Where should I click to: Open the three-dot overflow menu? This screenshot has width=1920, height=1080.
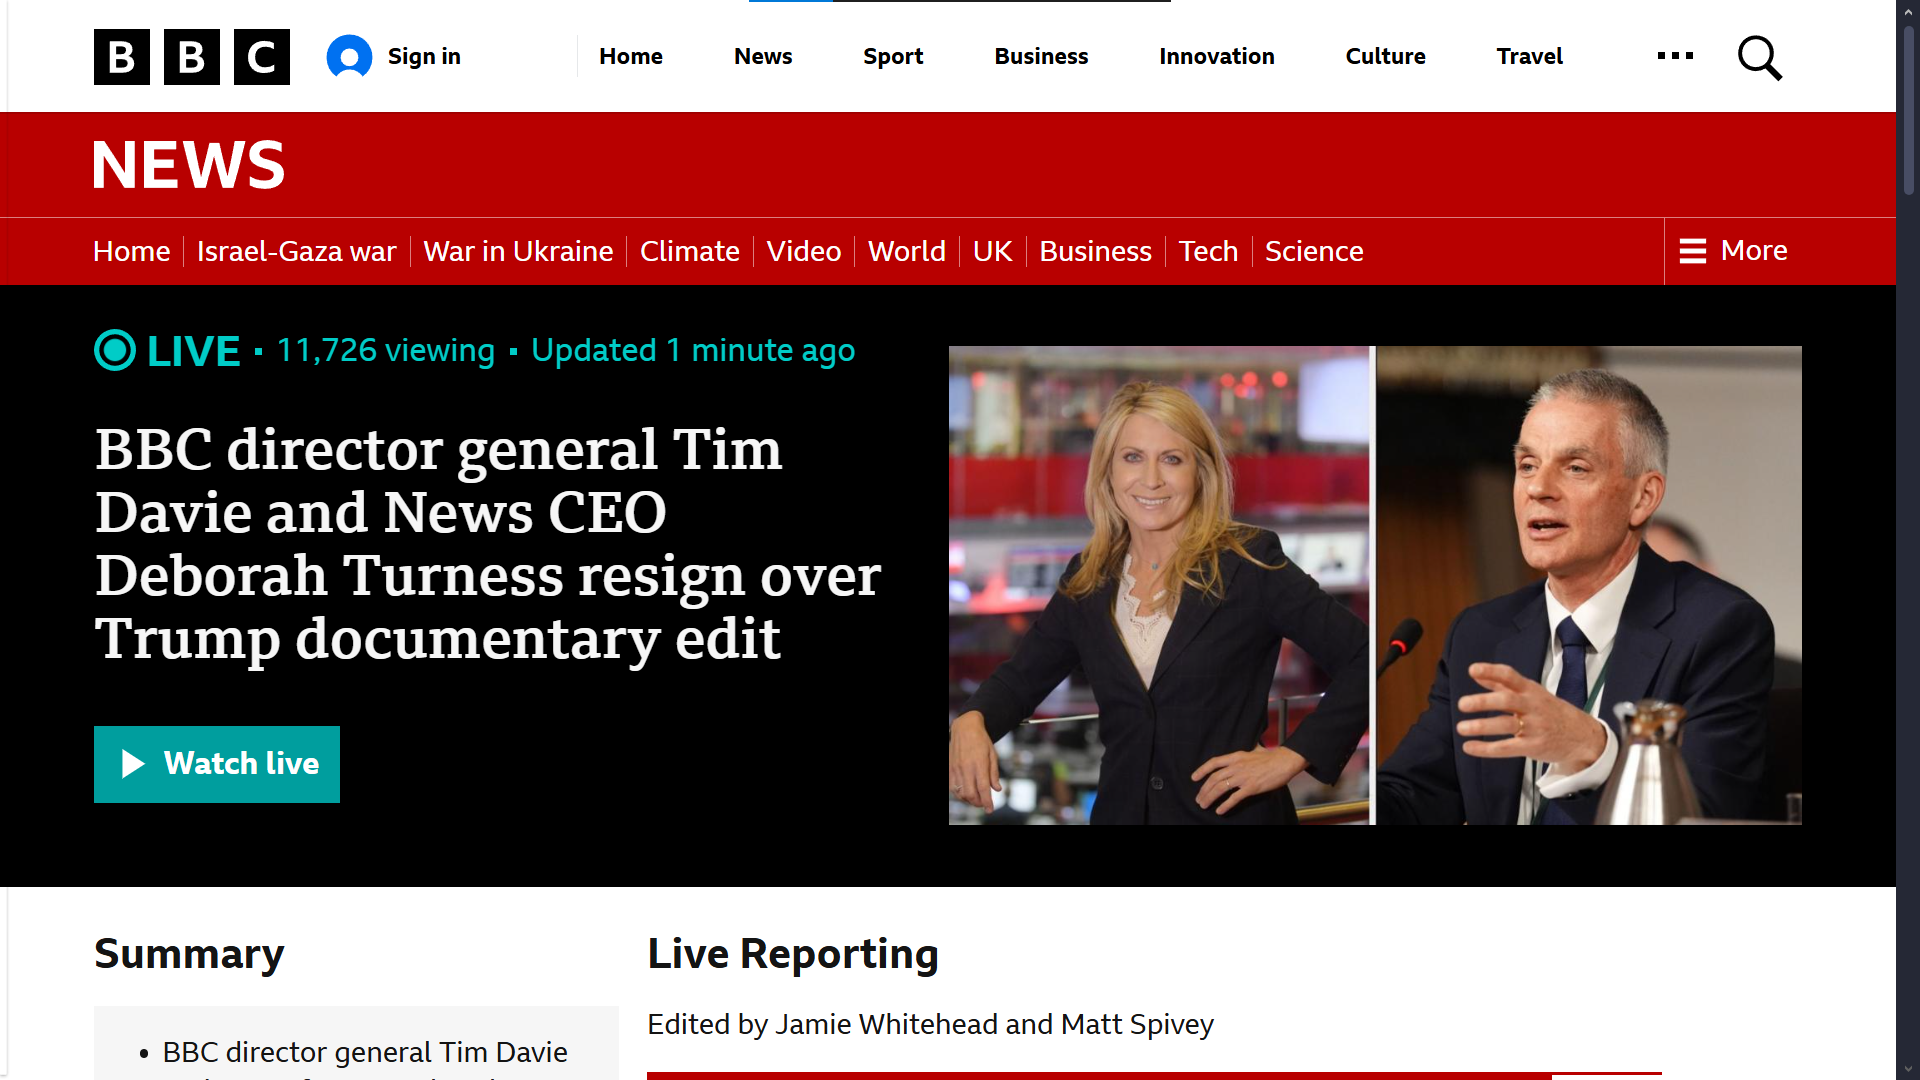point(1675,56)
